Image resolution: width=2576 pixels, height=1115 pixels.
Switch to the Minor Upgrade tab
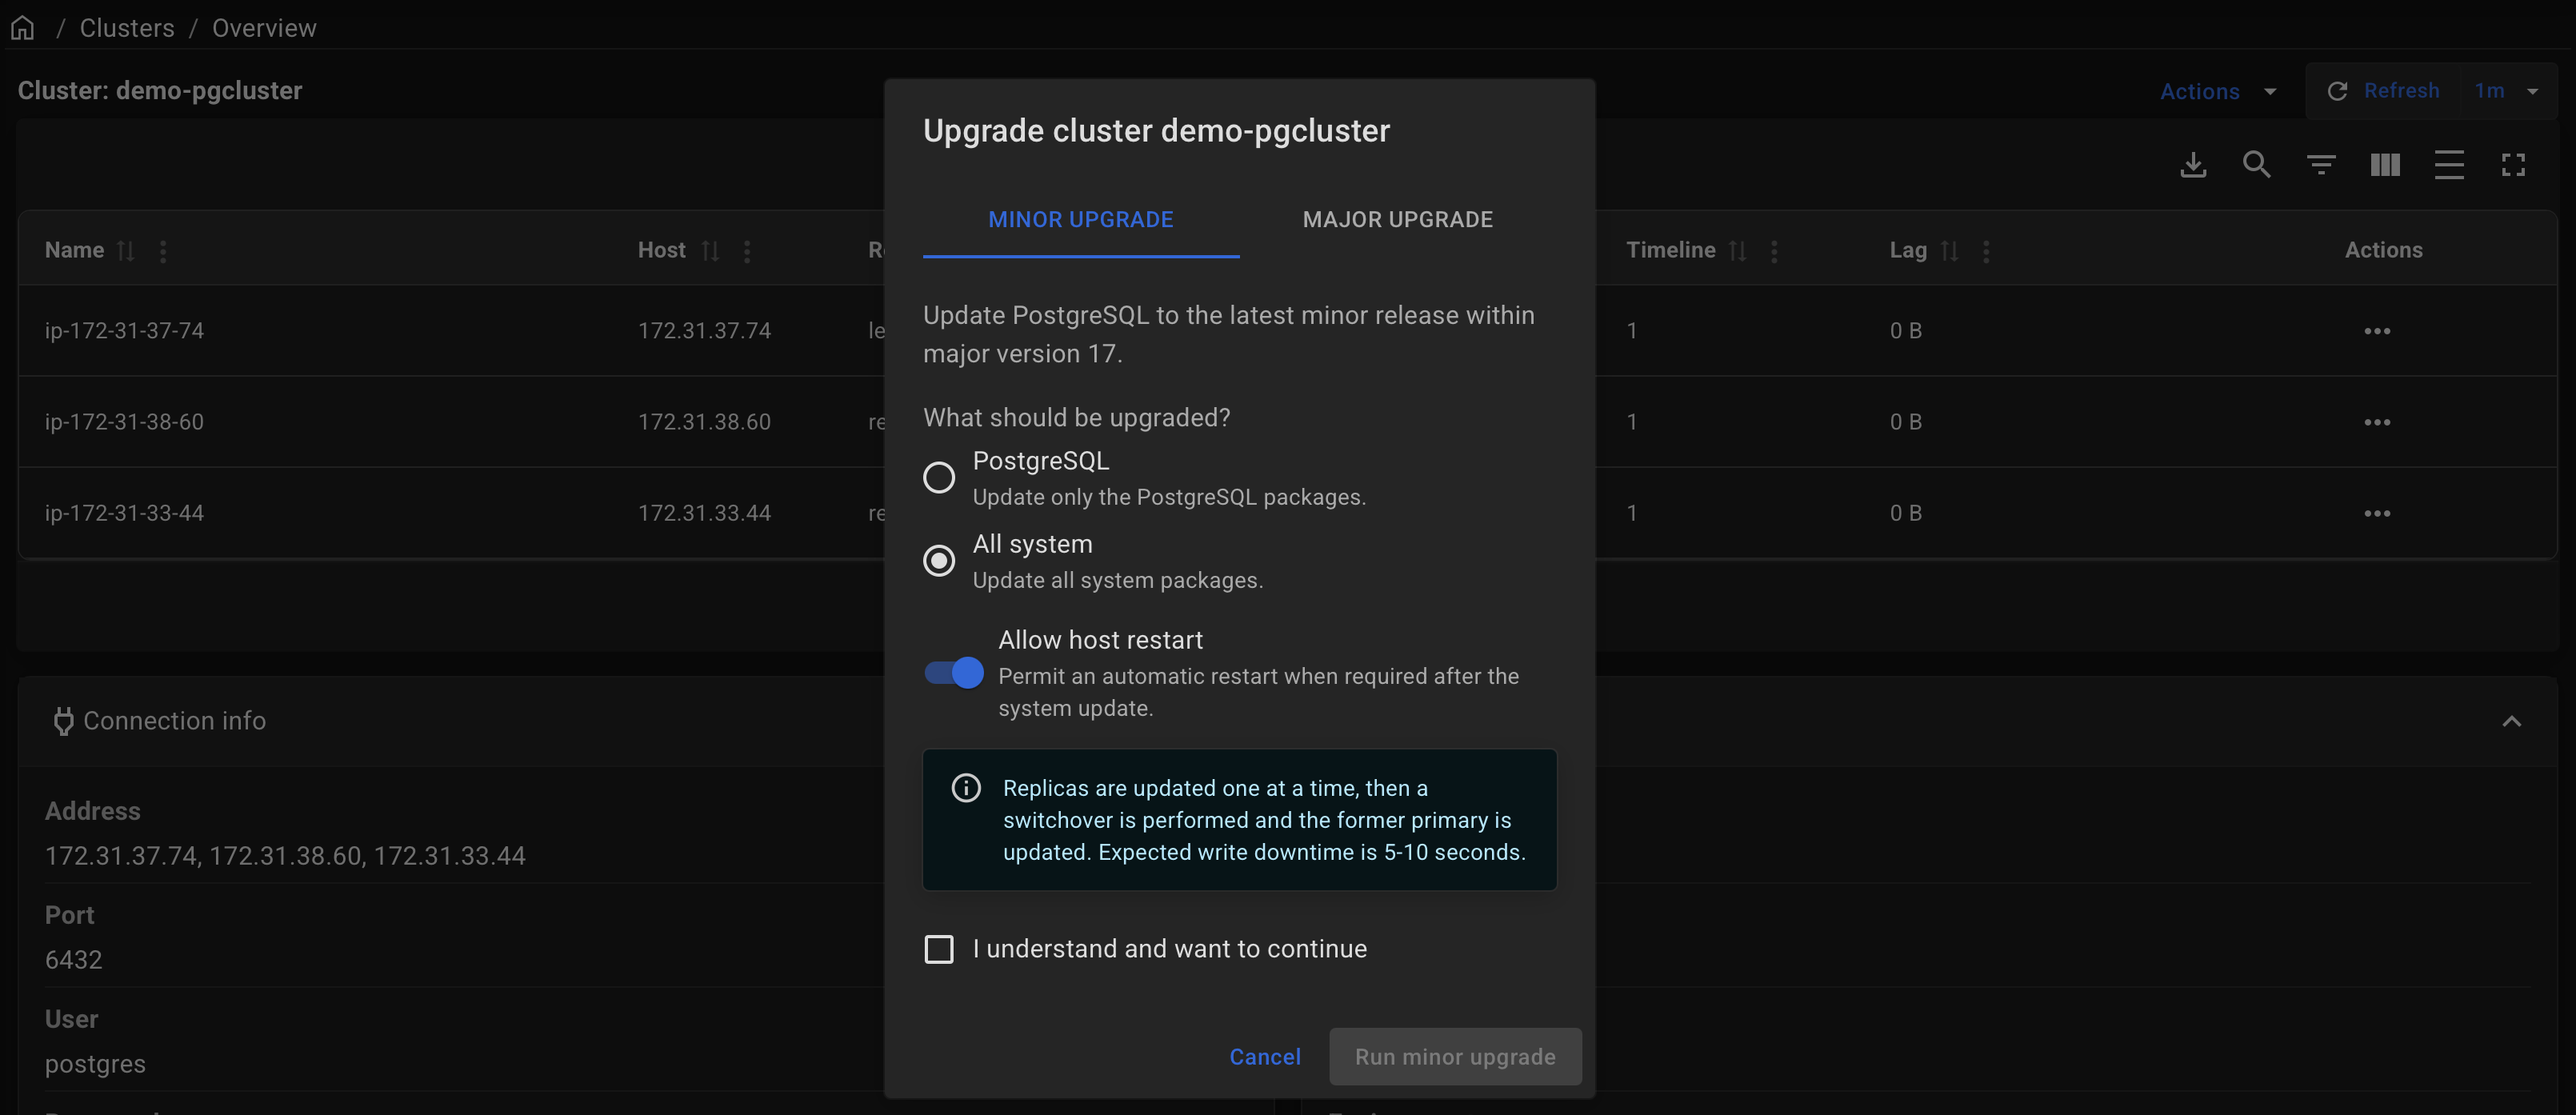coord(1081,219)
